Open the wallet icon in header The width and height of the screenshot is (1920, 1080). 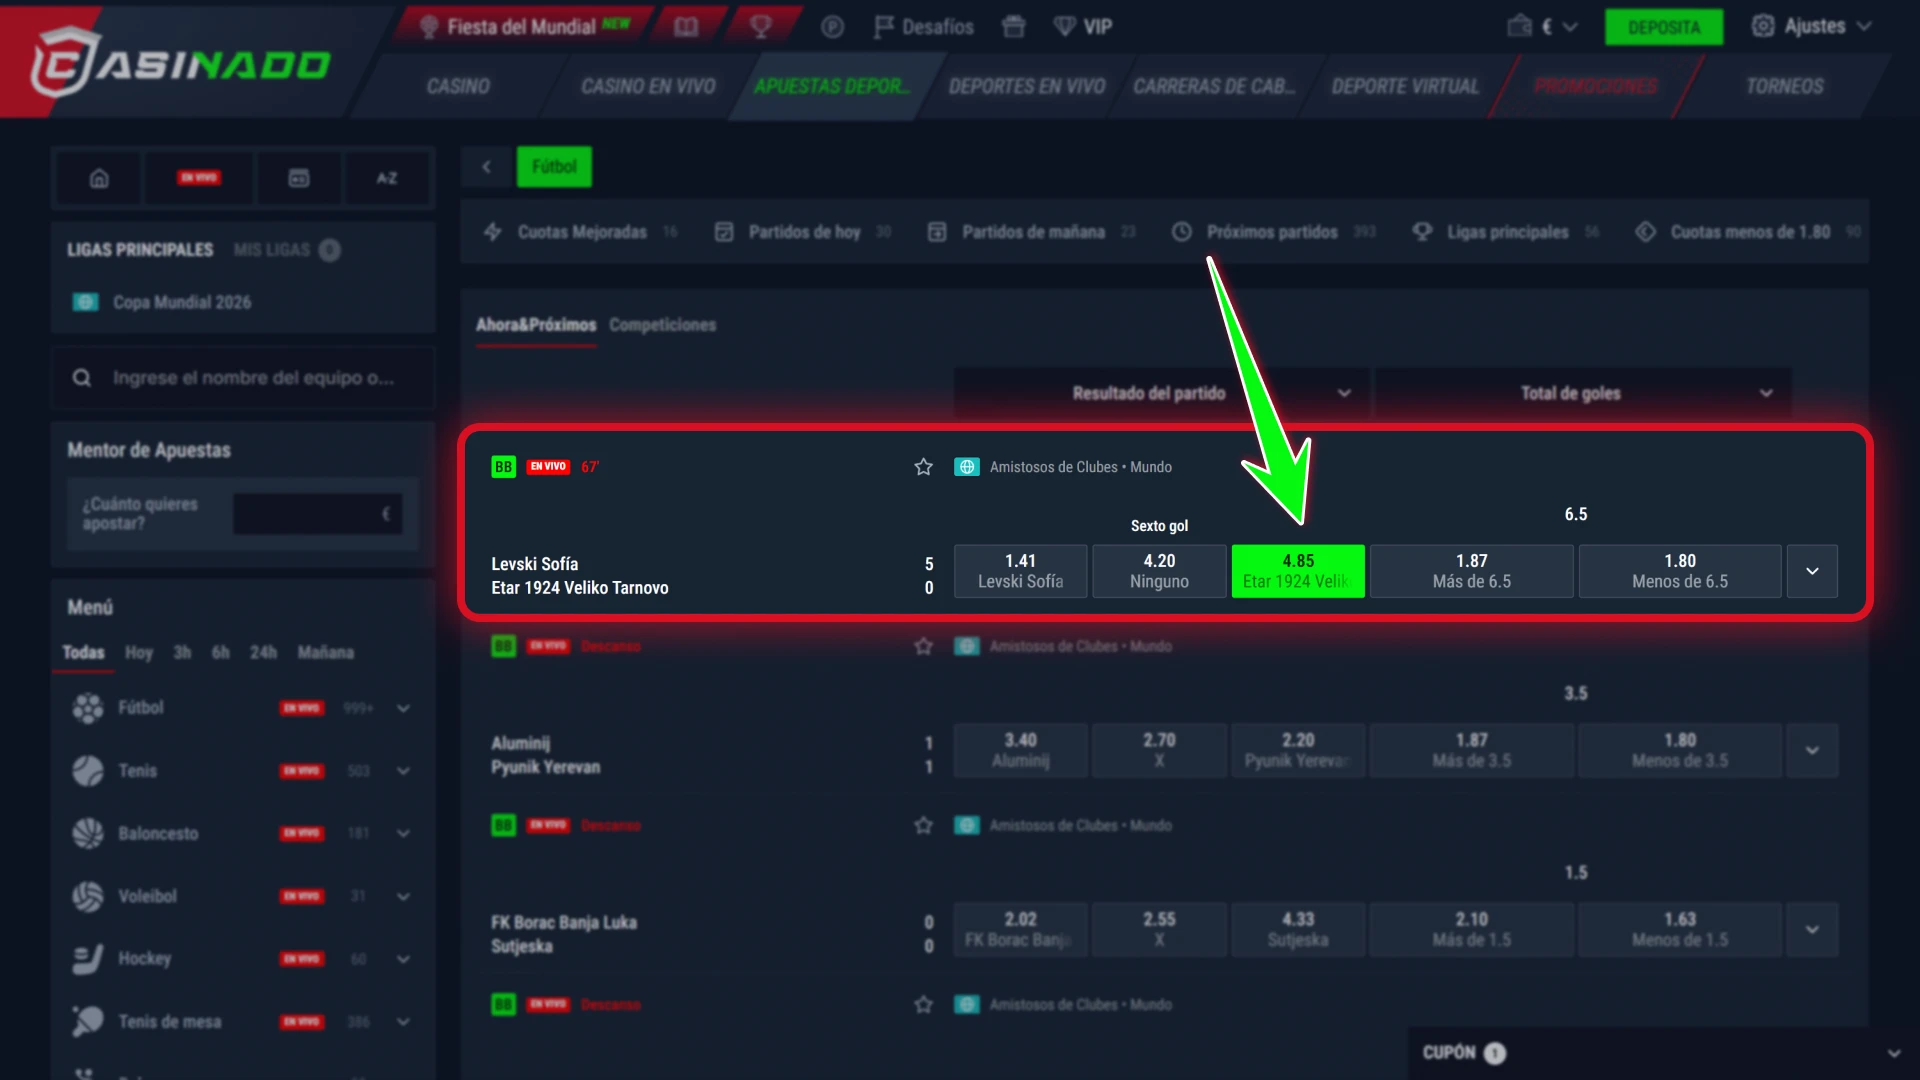pos(1520,26)
